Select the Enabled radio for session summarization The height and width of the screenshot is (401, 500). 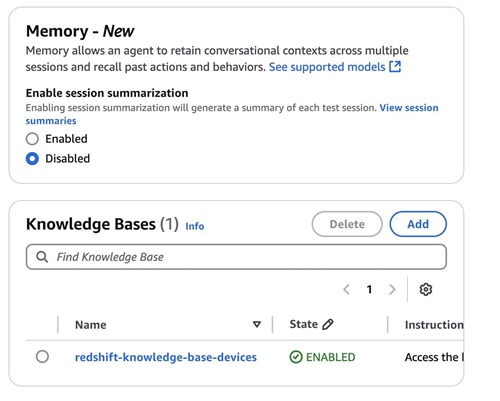coord(32,139)
